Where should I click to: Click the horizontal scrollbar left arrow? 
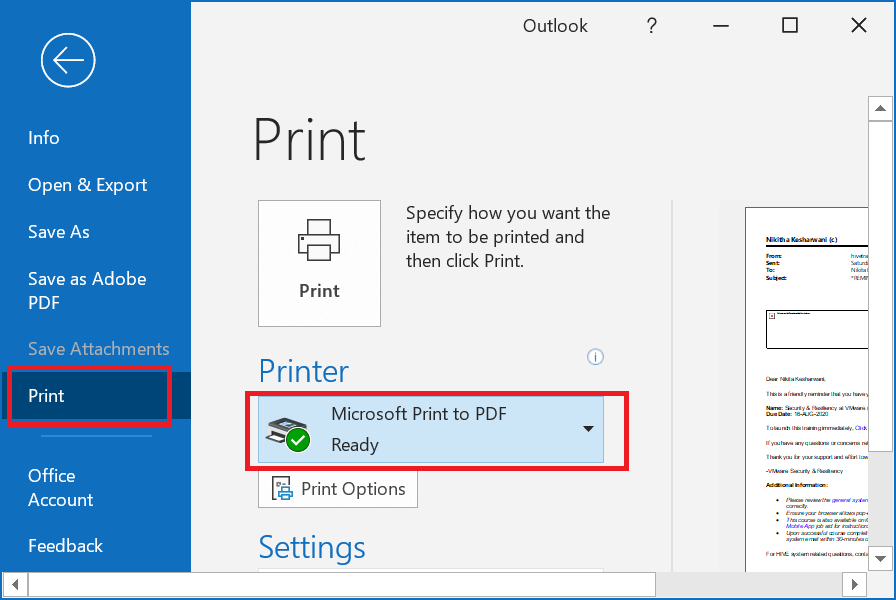[15, 585]
